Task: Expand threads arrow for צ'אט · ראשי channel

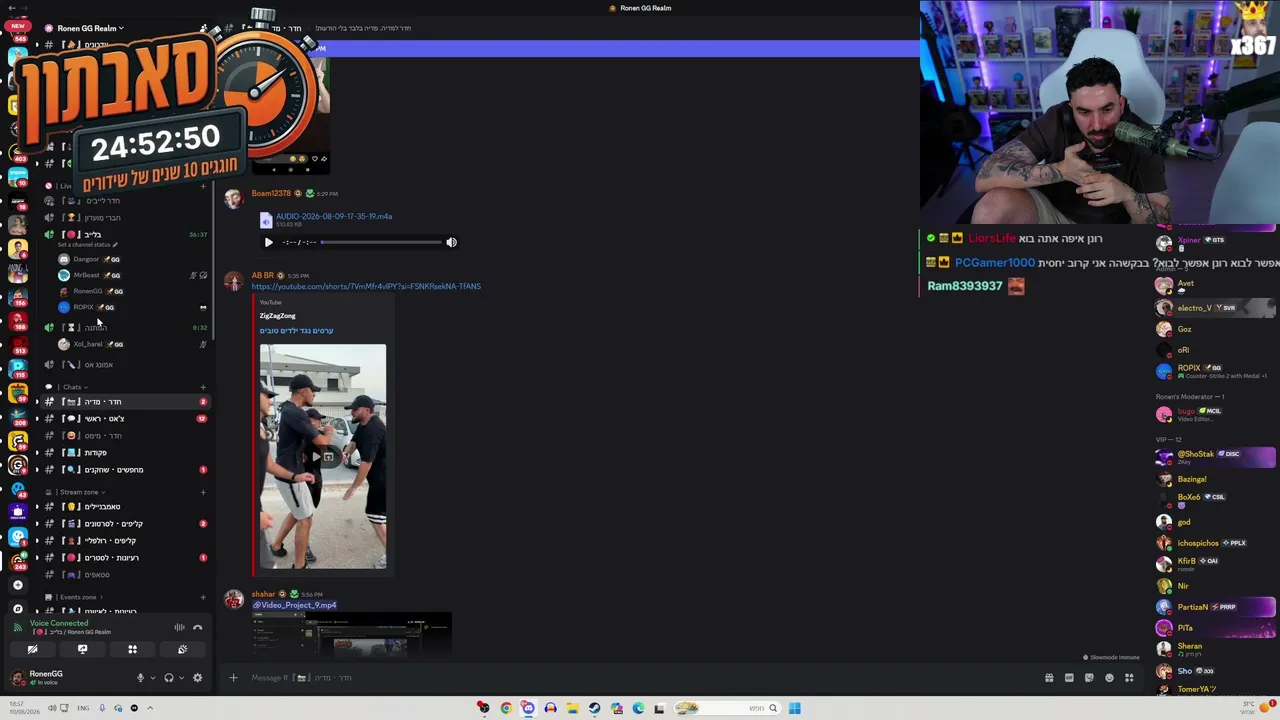Action: (37, 419)
